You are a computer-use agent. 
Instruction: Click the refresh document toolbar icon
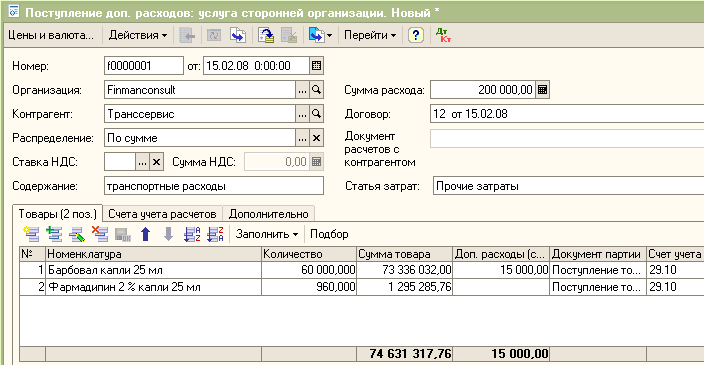(214, 35)
